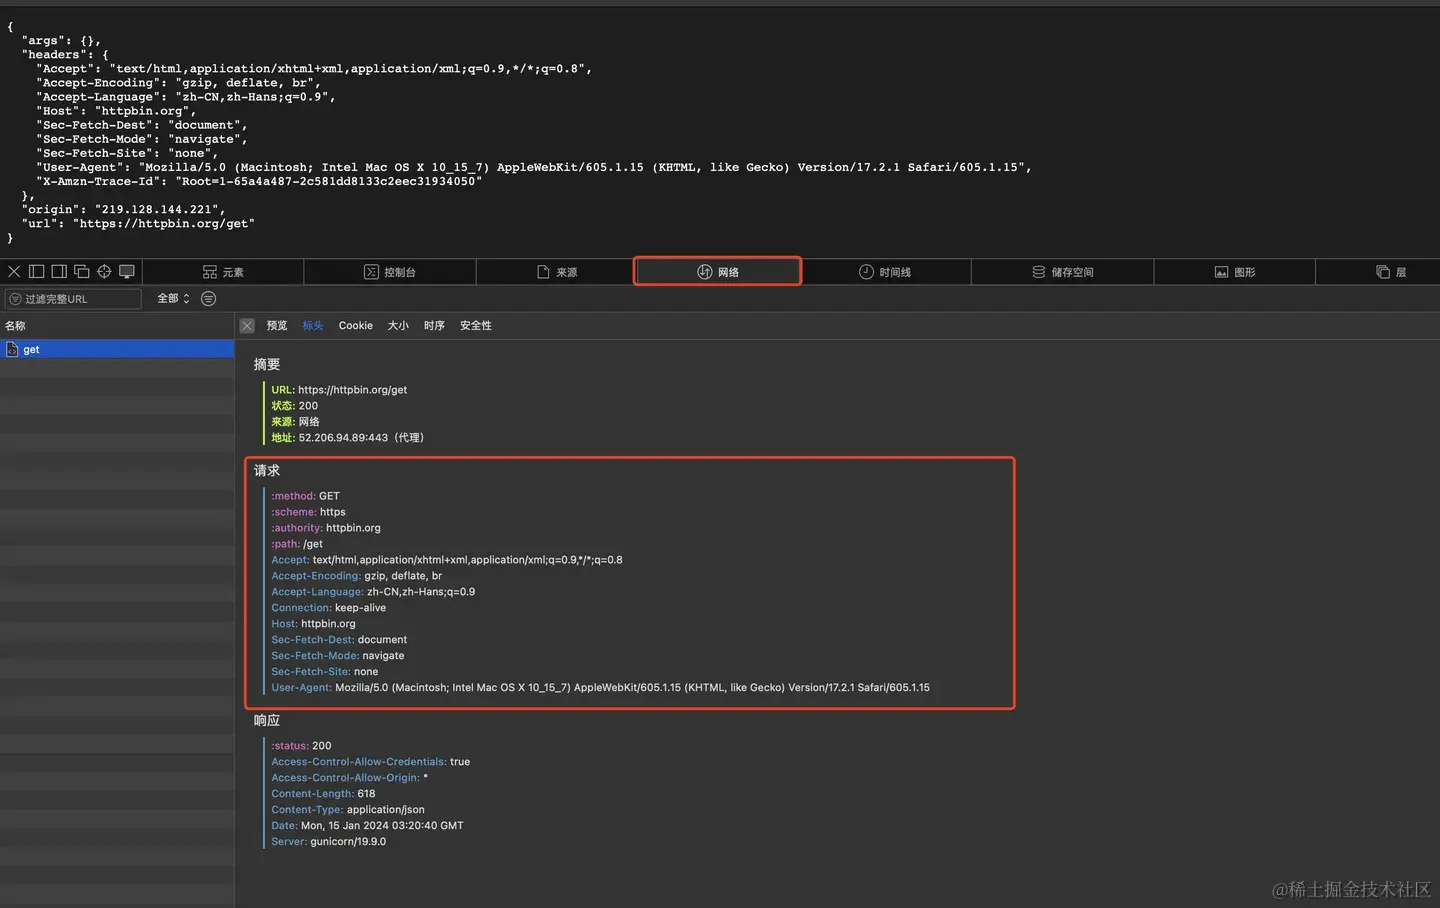Click the :path /get line
Viewport: 1440px width, 908px height.
click(x=297, y=544)
